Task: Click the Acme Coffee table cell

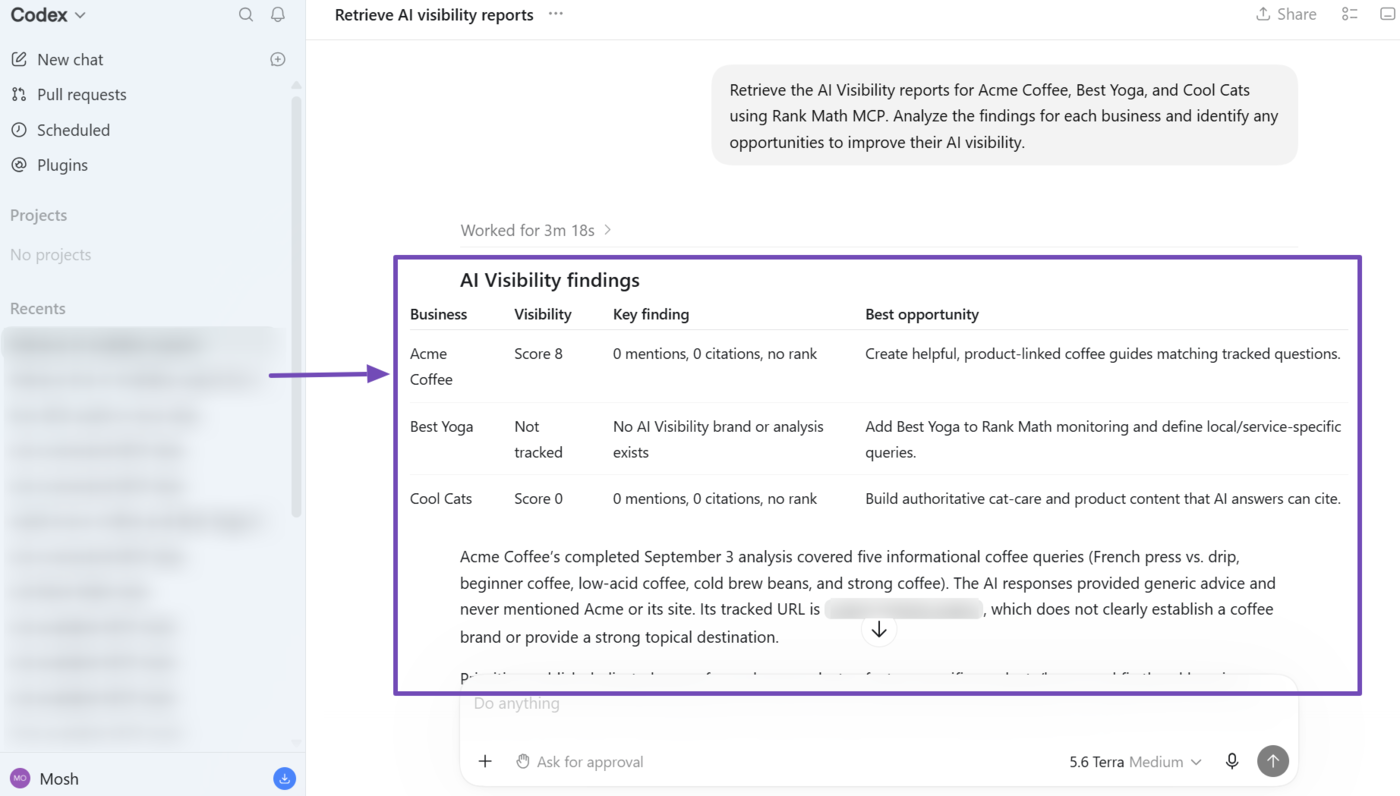Action: [431, 366]
